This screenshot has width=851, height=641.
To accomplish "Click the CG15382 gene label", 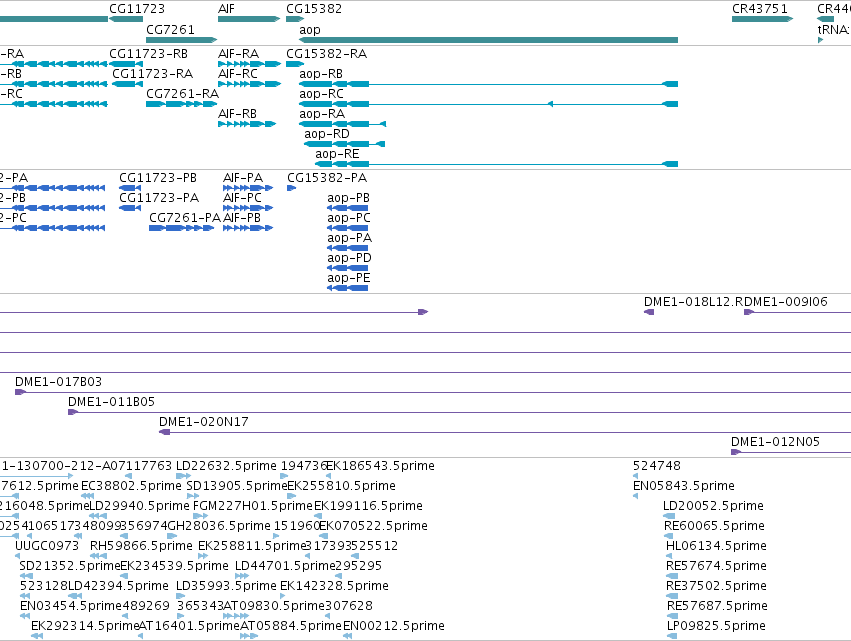I will pos(314,9).
